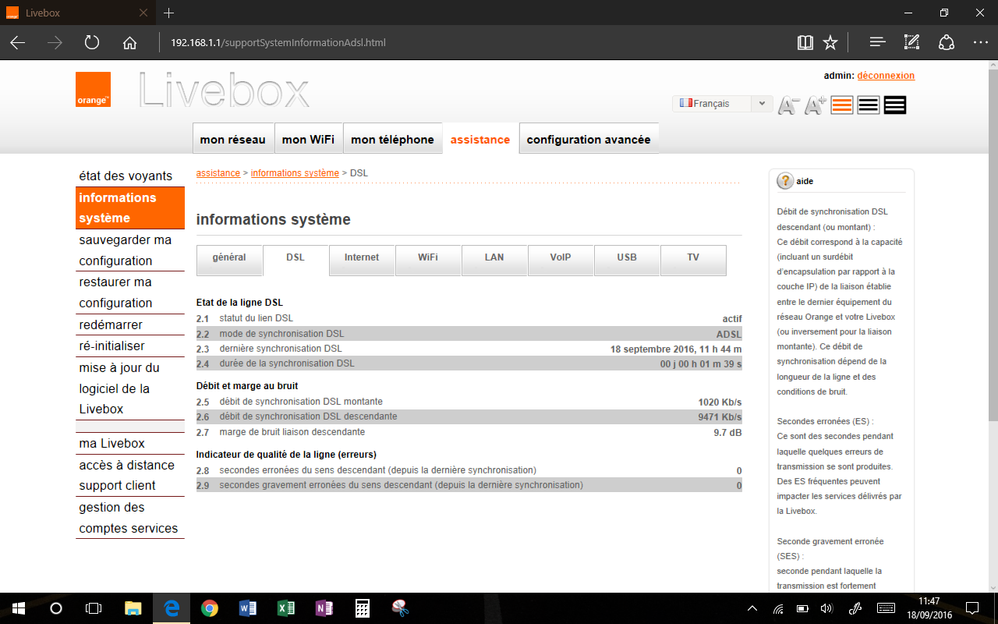This screenshot has width=998, height=624.
Task: Open accès à distance support client
Action: point(130,475)
